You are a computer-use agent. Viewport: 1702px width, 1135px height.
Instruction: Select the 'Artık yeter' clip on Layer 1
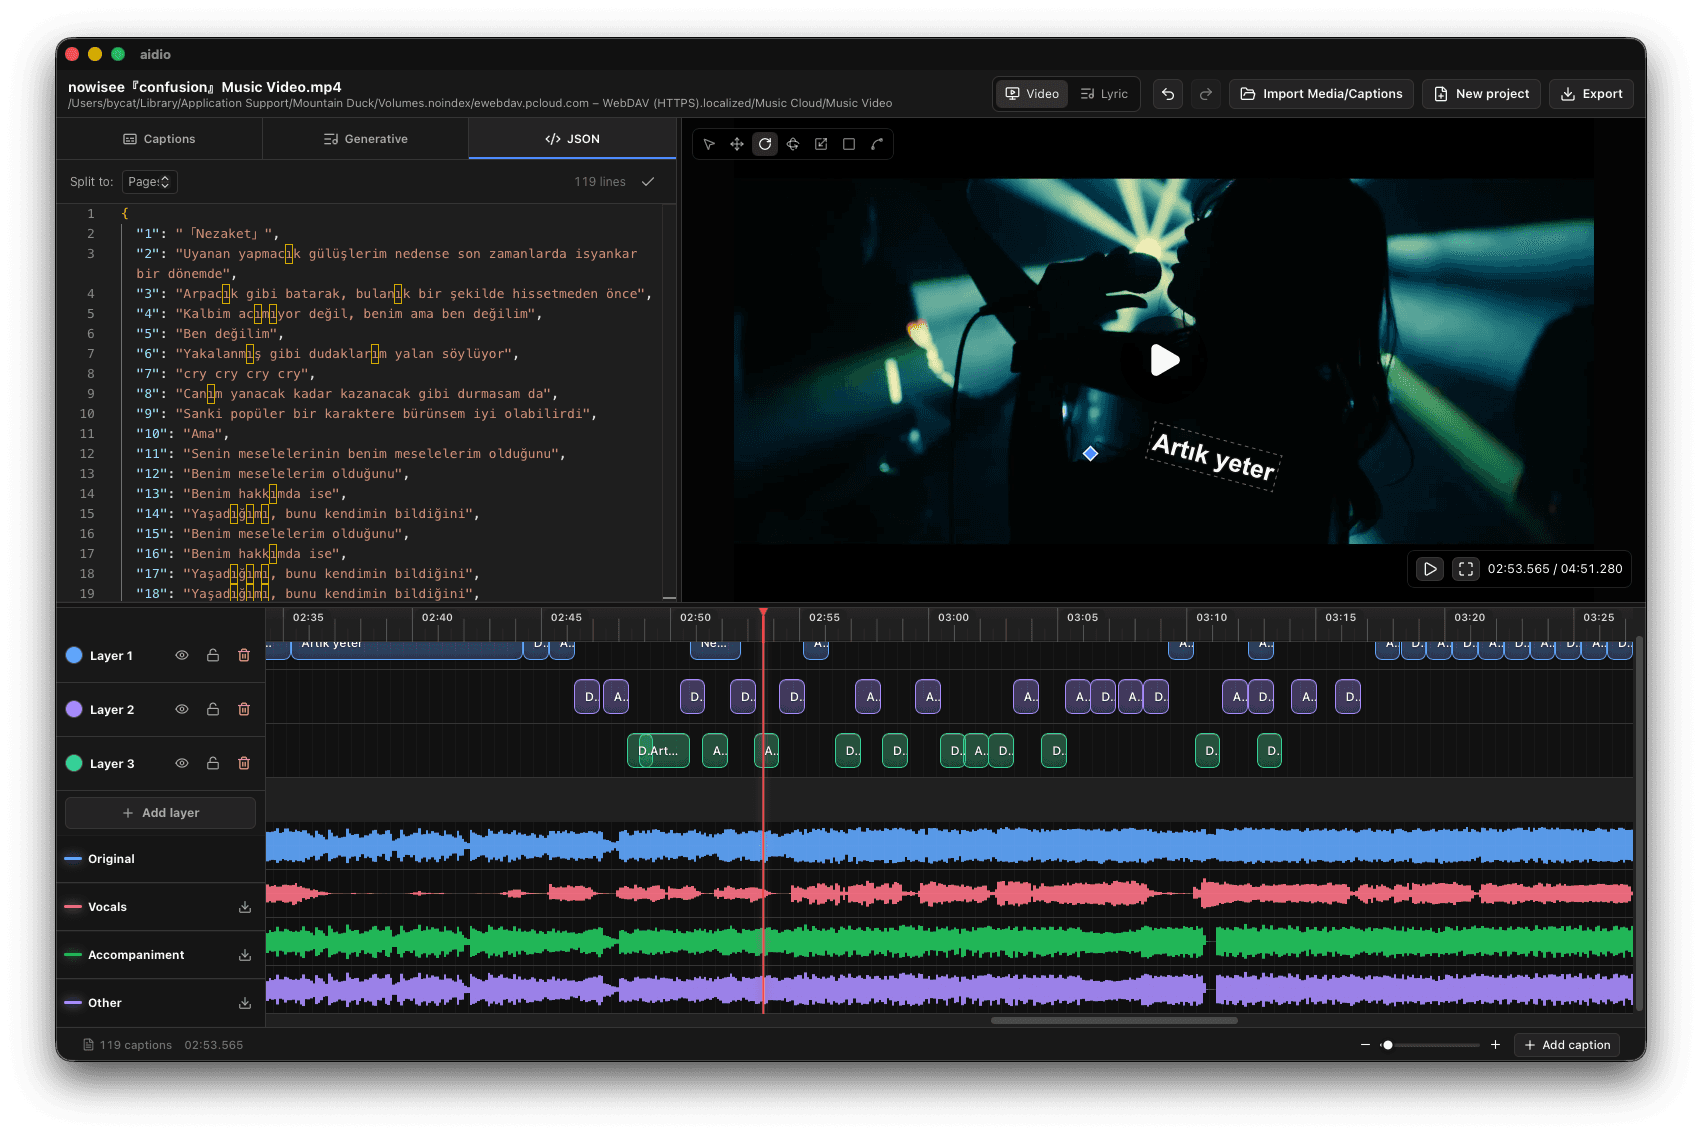tap(406, 648)
